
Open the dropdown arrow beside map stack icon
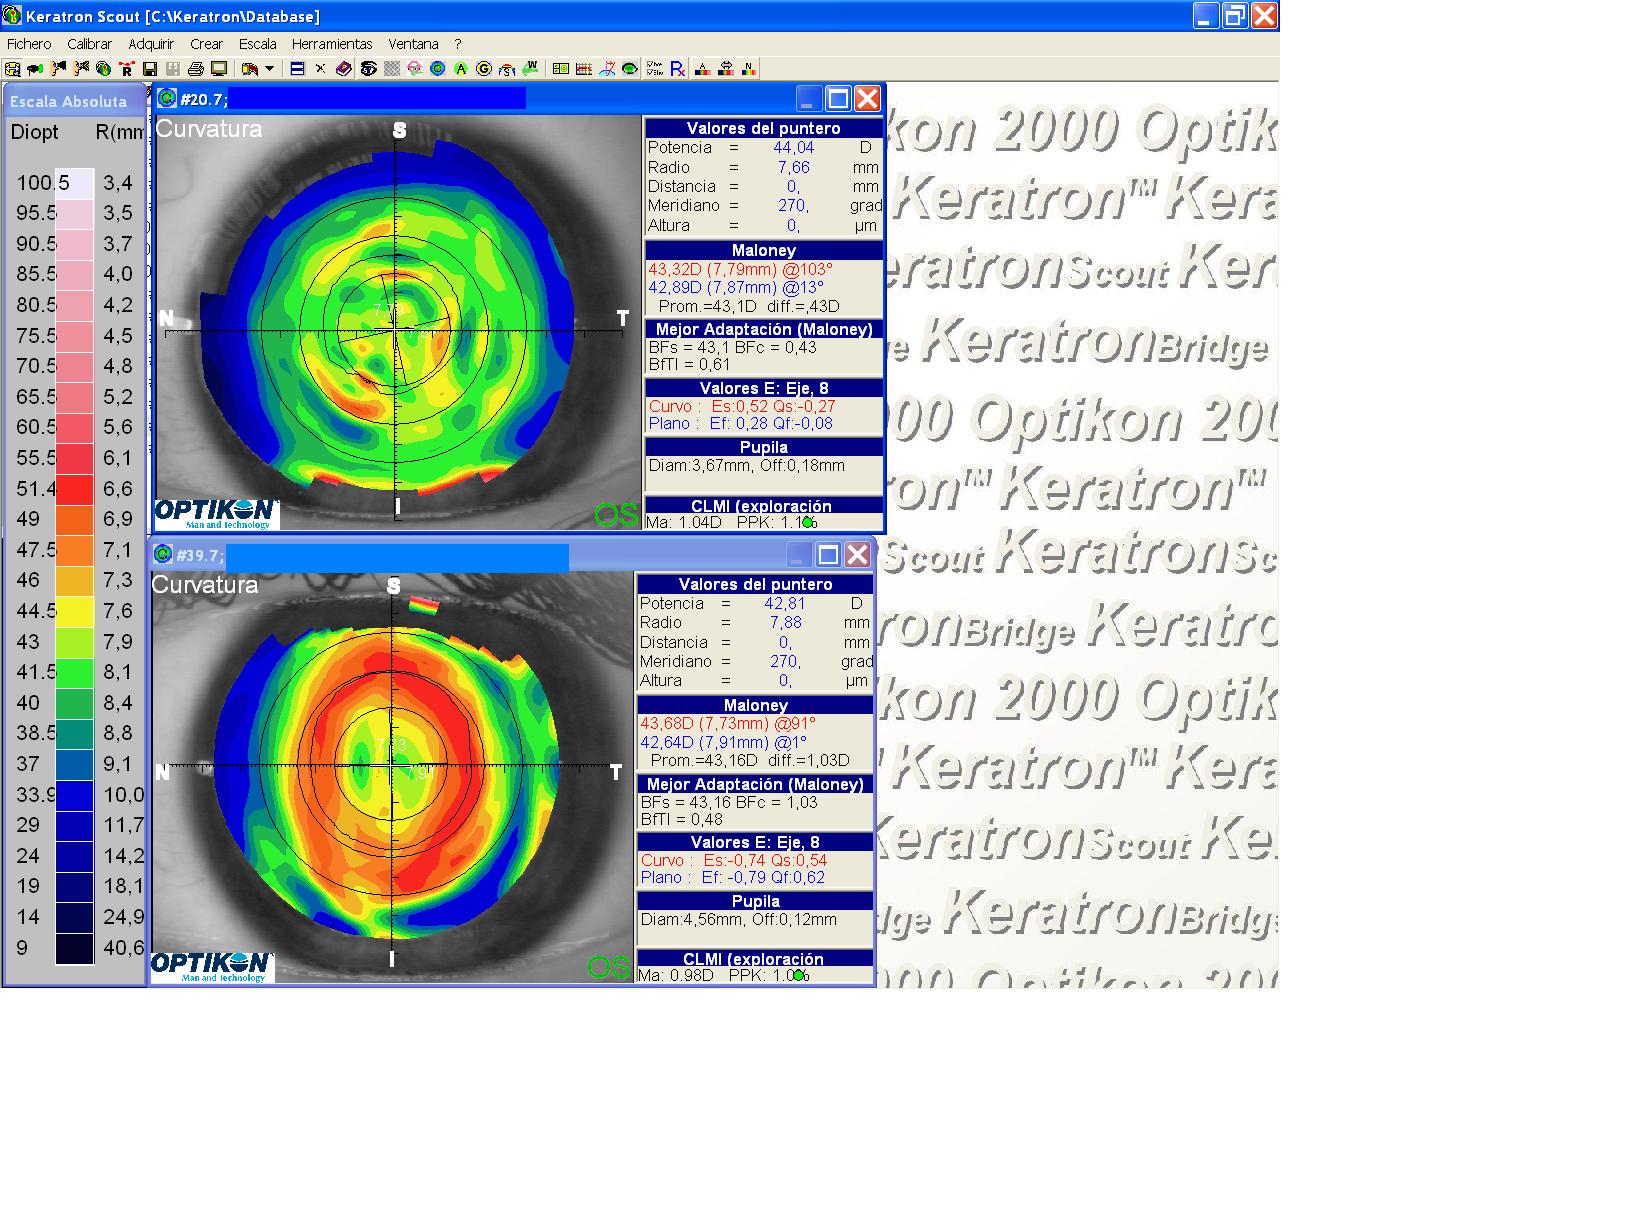click(x=270, y=69)
